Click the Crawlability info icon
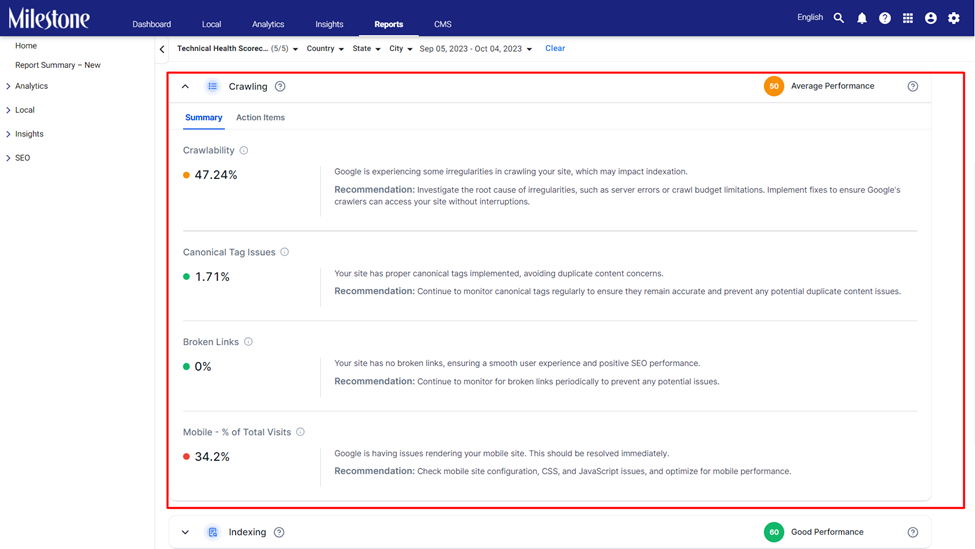975x549 pixels. click(244, 150)
